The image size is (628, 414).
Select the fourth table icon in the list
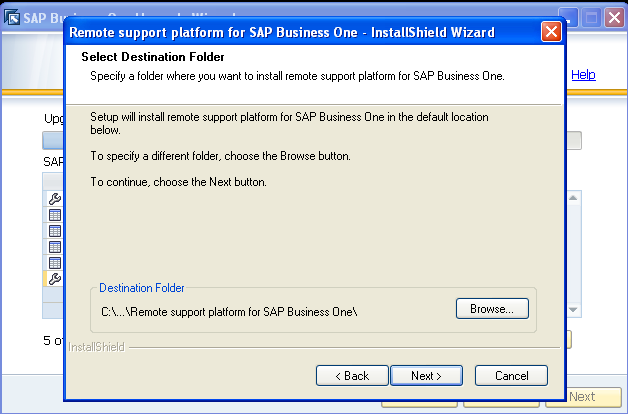(x=55, y=263)
